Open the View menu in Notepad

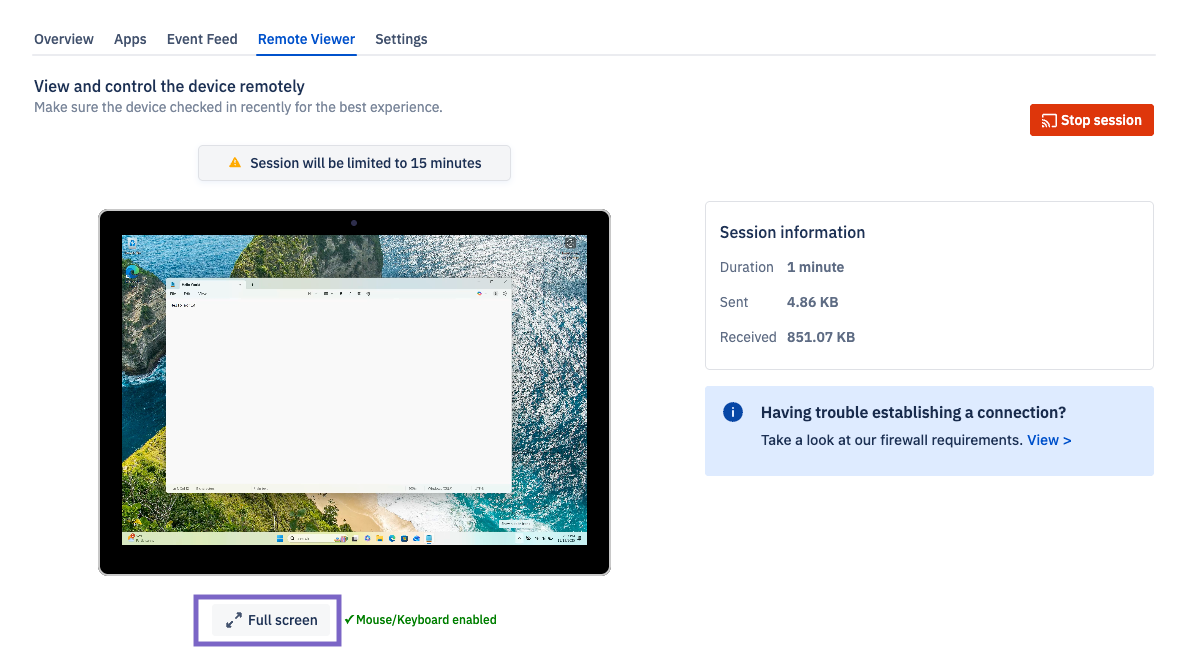[x=202, y=294]
